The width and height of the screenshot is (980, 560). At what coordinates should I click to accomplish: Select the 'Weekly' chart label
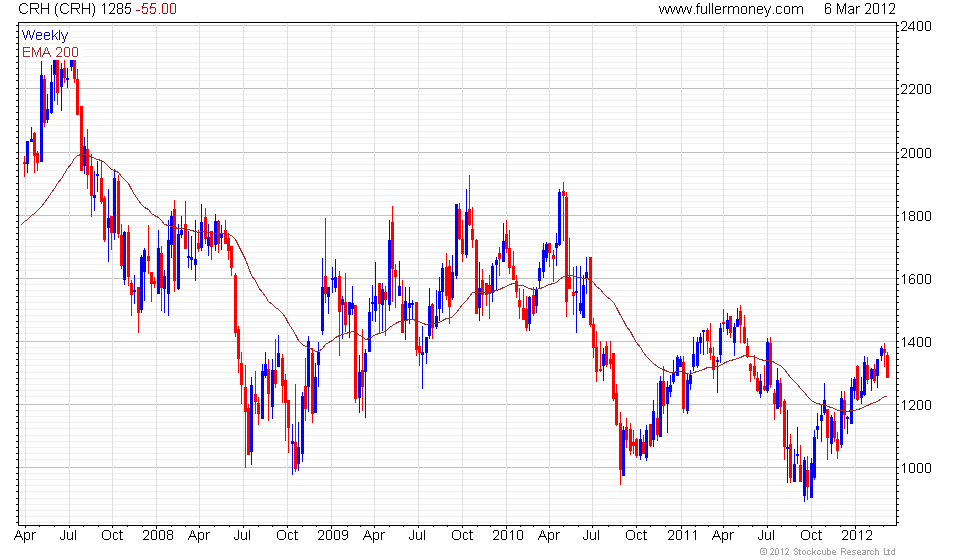pos(44,36)
